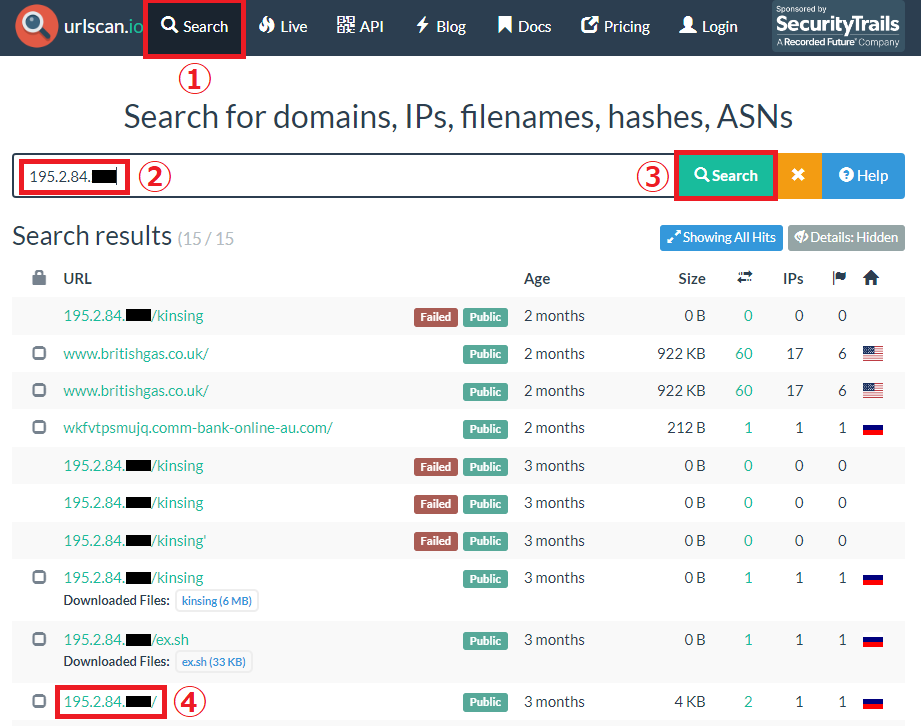The width and height of the screenshot is (921, 726).
Task: Open the API page in navbar
Action: [x=360, y=27]
